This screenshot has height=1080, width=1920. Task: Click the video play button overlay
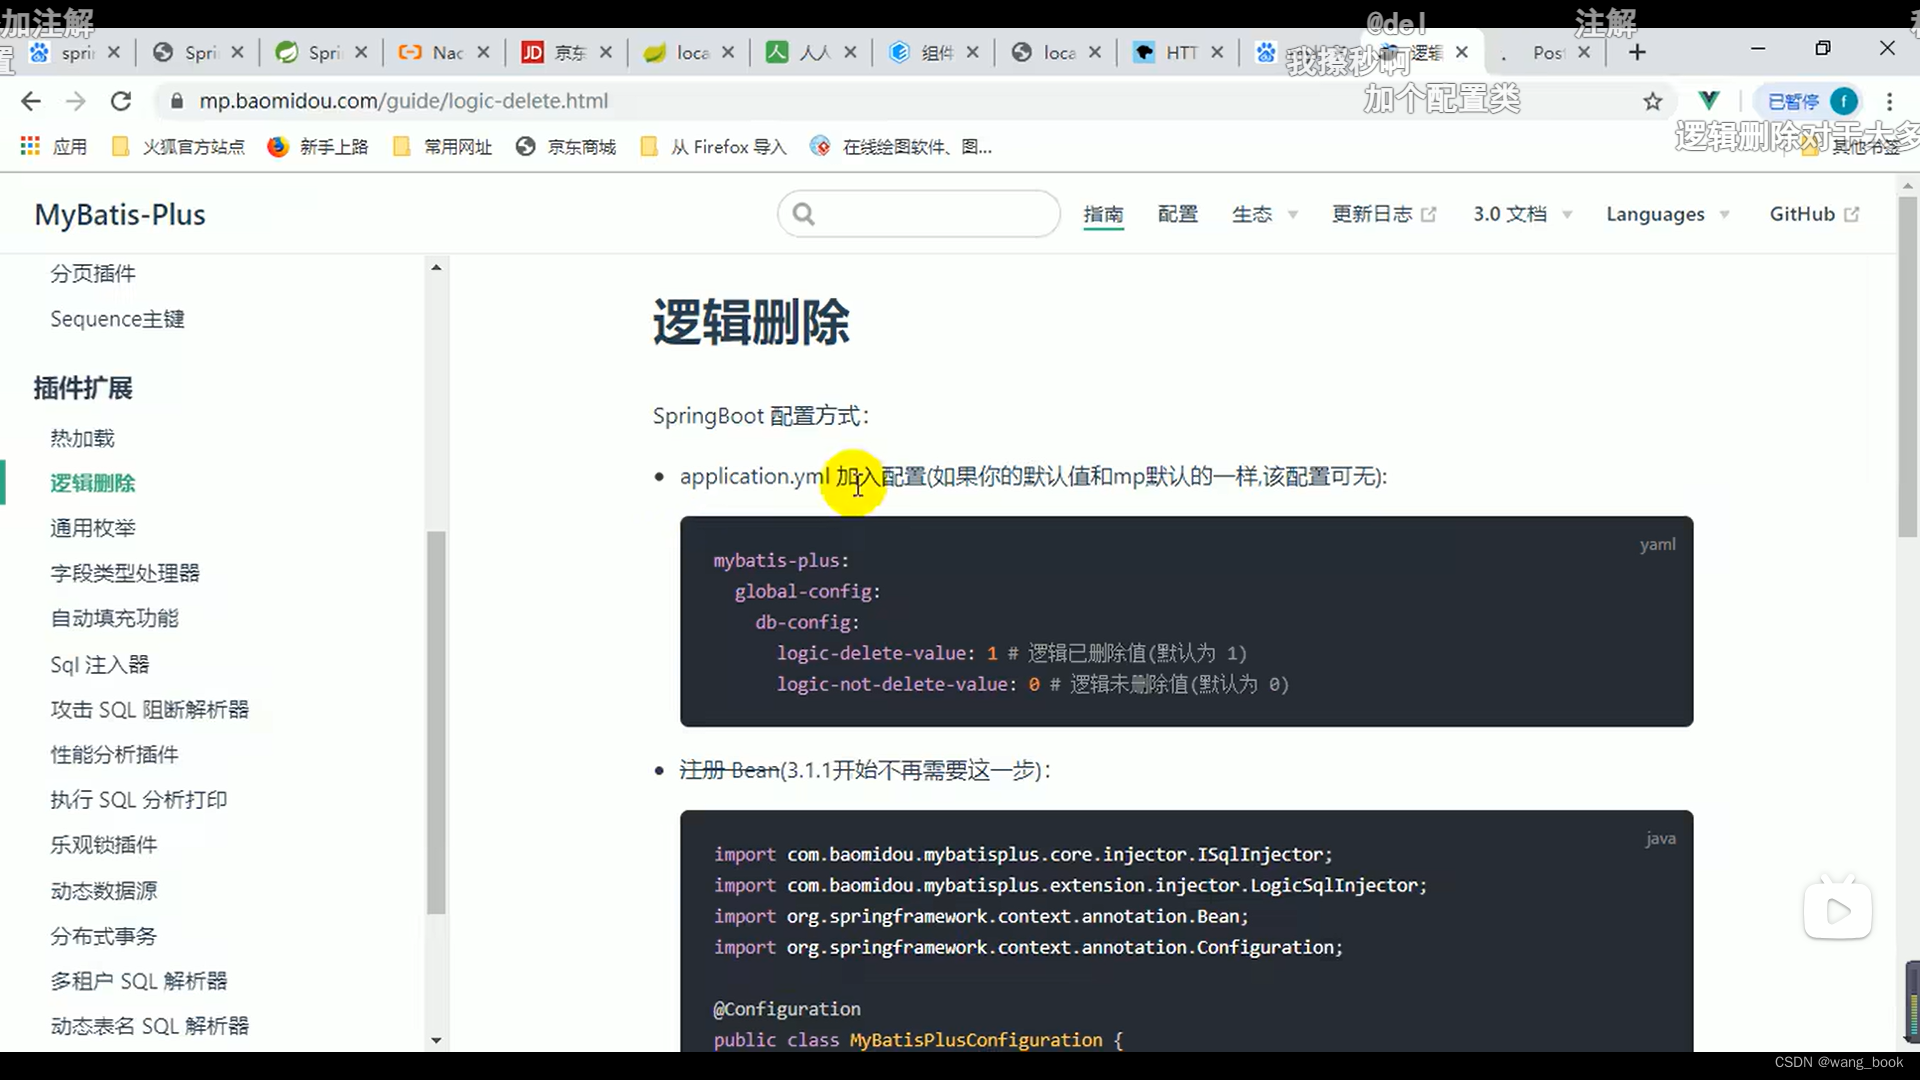tap(1839, 910)
